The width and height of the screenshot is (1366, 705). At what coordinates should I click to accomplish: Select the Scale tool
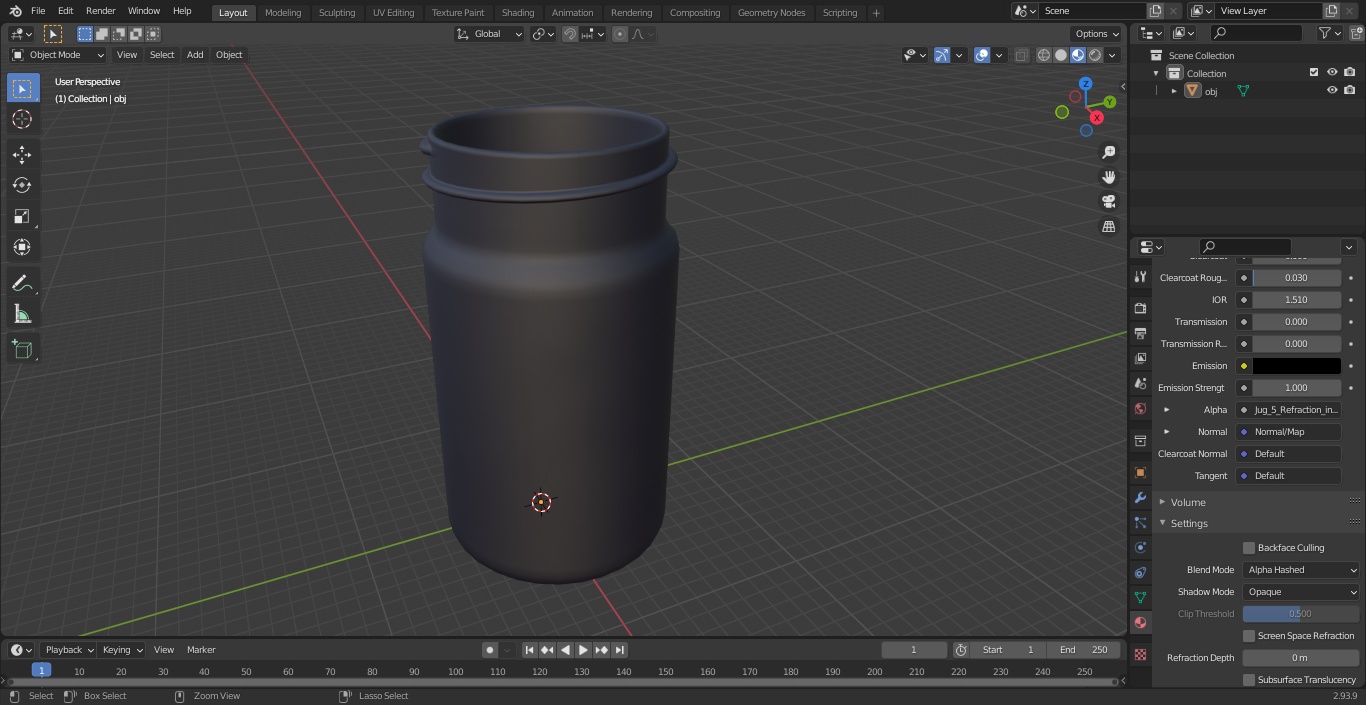[22, 216]
